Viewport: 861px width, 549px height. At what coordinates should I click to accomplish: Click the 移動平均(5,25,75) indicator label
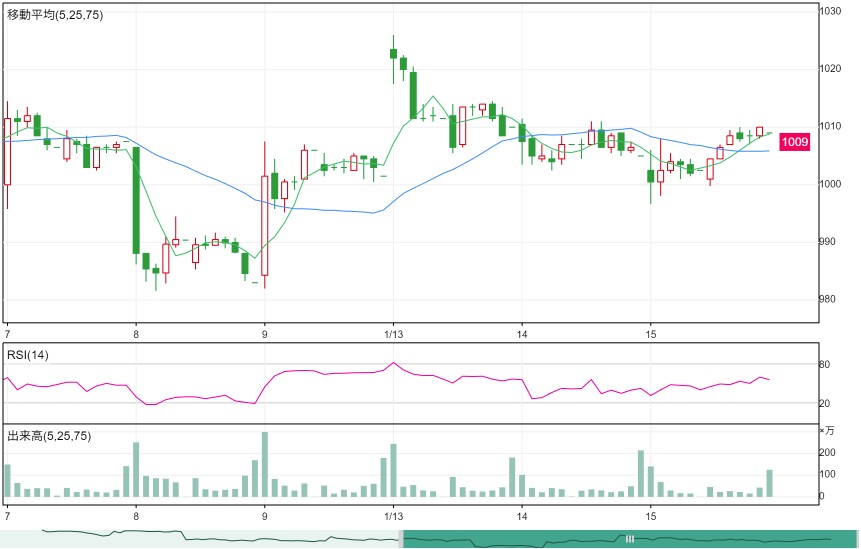click(54, 15)
